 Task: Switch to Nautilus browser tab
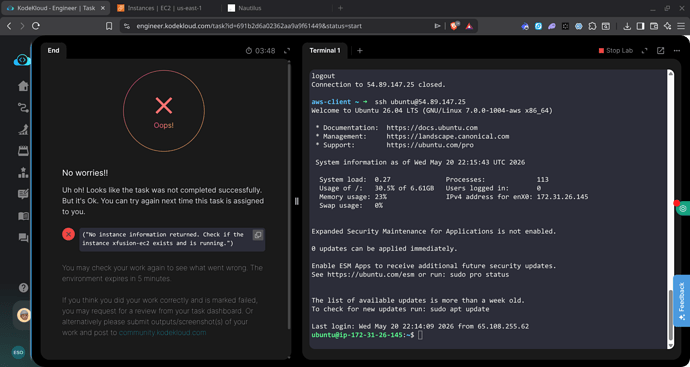click(x=249, y=8)
